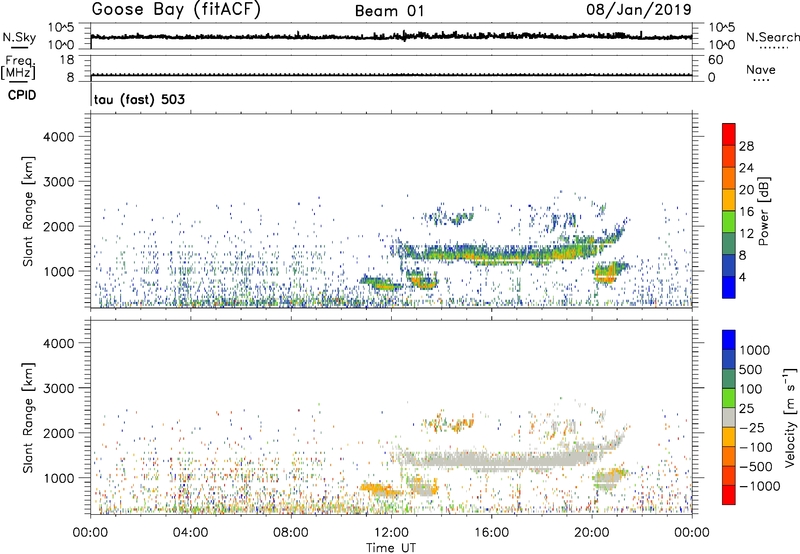
Task: Click the CPID label
Action: (22, 95)
